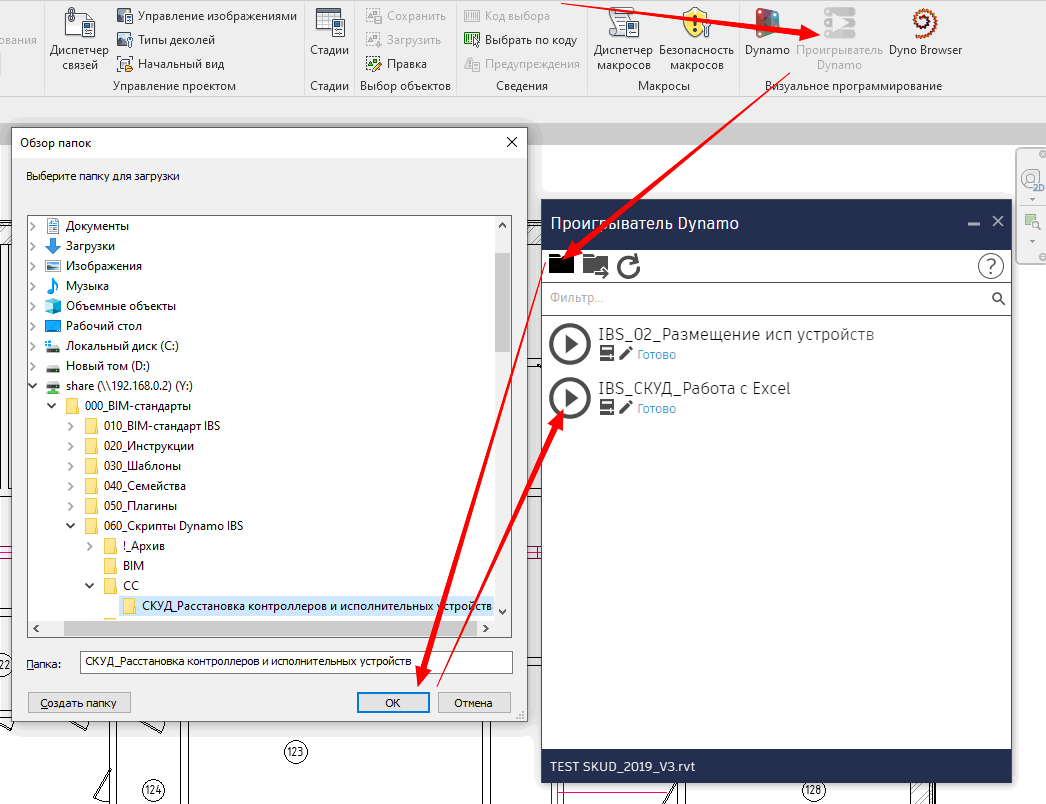The image size is (1046, 804).
Task: Edit inputs of IBS_02_Размещение исп устройств
Action: coord(606,354)
